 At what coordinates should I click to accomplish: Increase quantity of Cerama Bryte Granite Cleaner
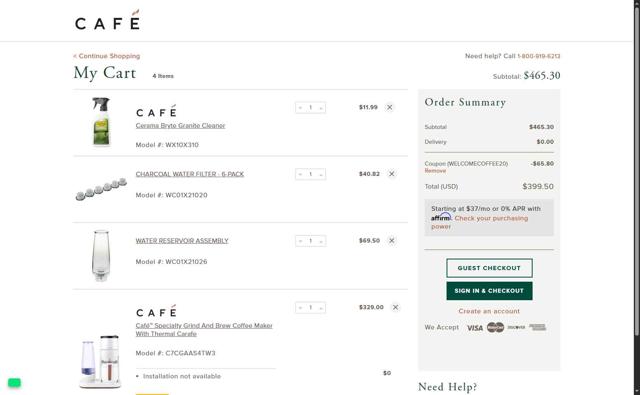coord(321,108)
